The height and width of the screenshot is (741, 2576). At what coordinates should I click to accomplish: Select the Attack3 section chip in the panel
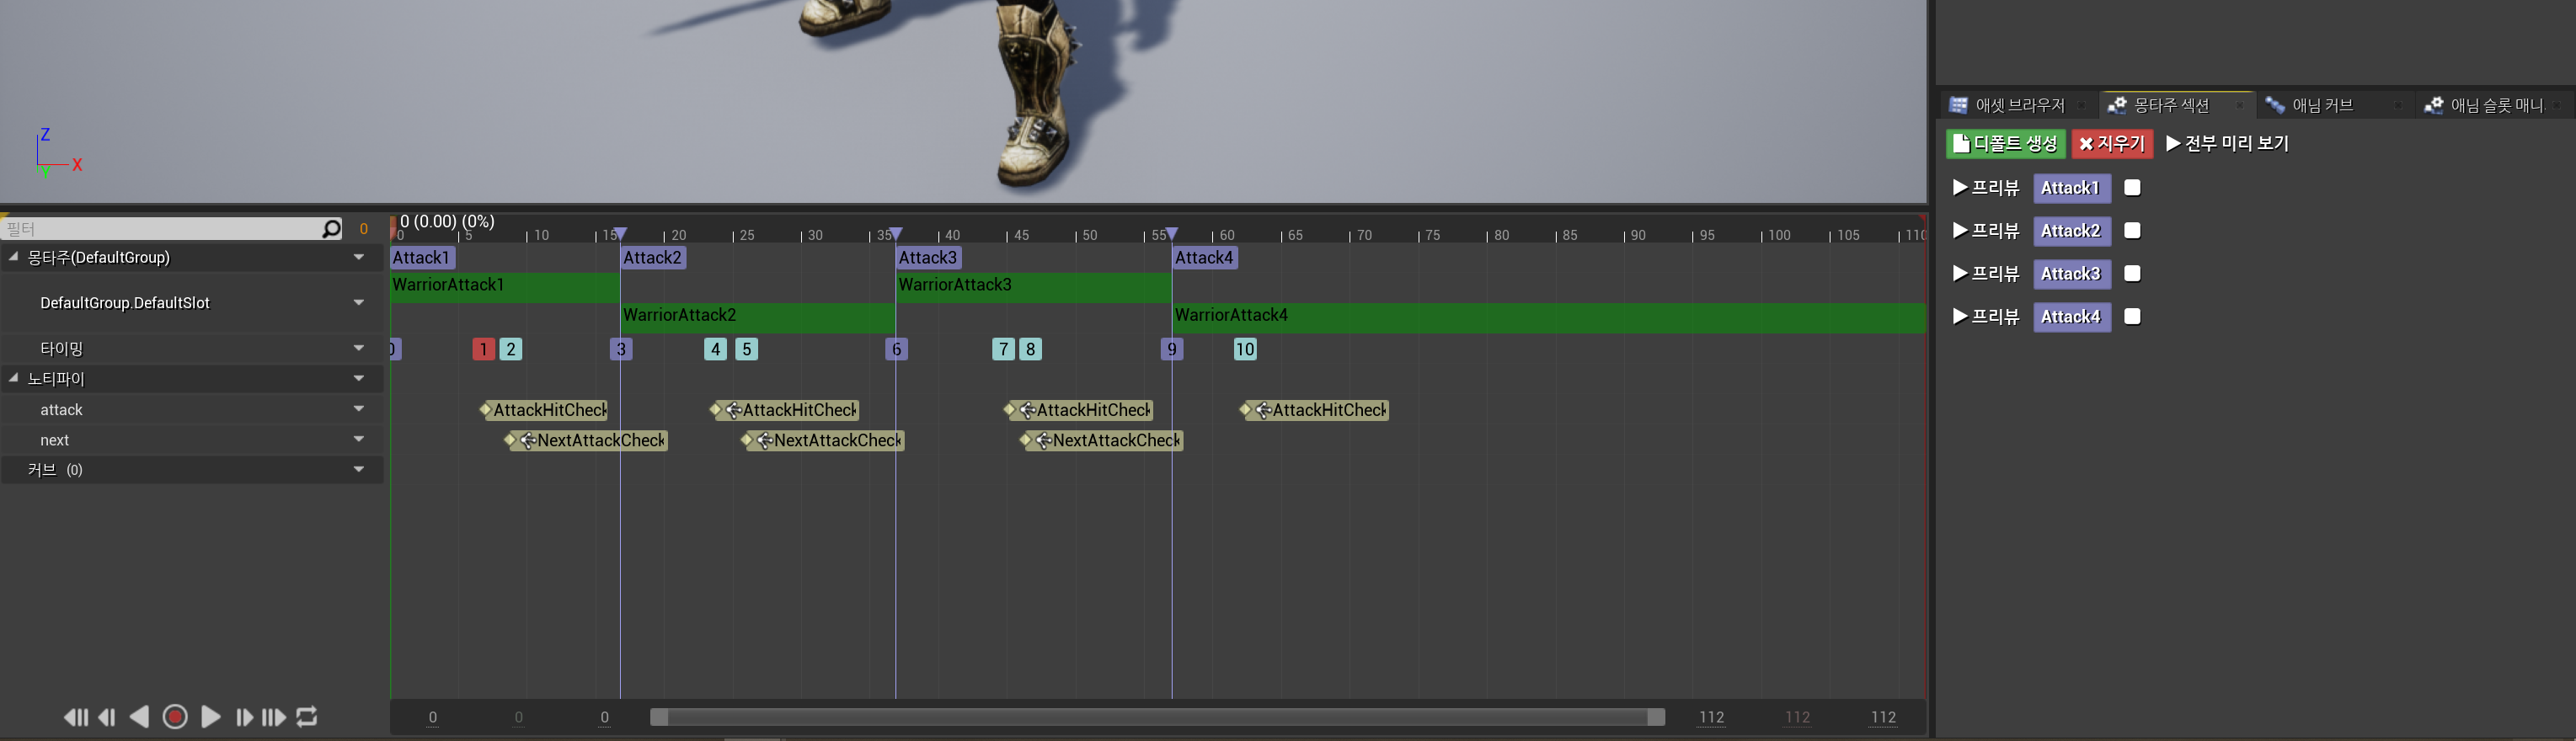coord(2071,274)
